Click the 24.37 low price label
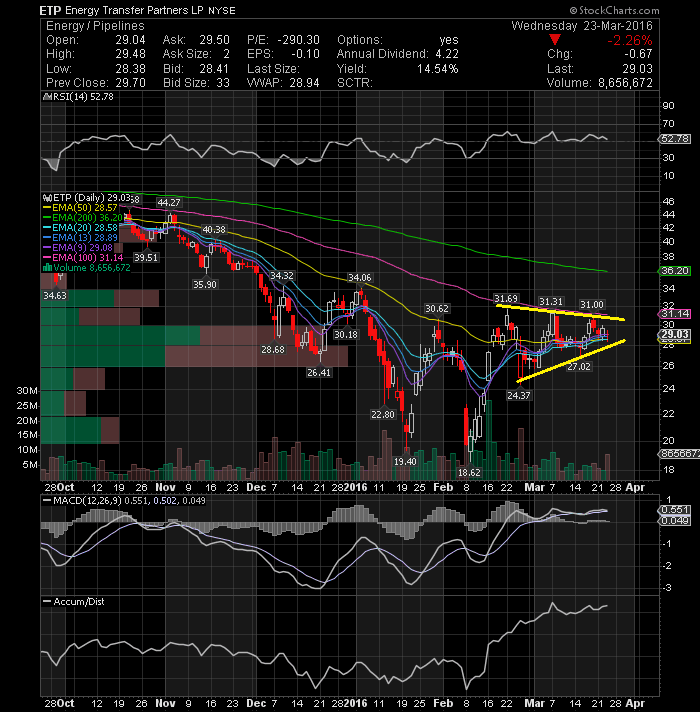 (518, 396)
